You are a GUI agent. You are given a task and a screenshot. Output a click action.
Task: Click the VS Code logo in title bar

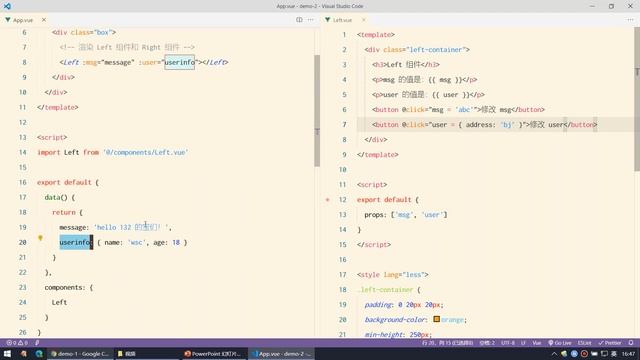(x=7, y=6)
